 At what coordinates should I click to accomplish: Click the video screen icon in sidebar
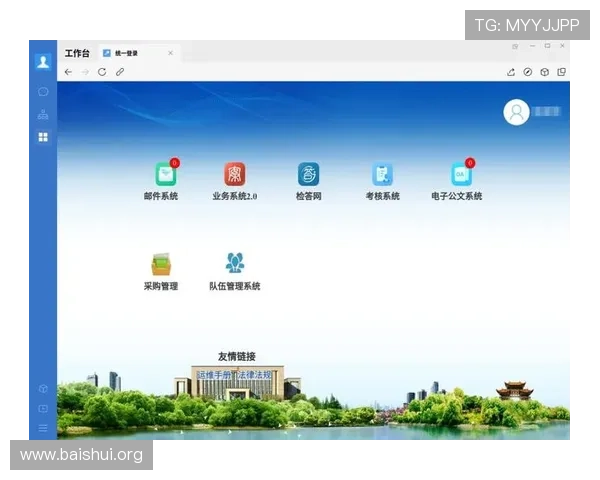pyautogui.click(x=43, y=408)
